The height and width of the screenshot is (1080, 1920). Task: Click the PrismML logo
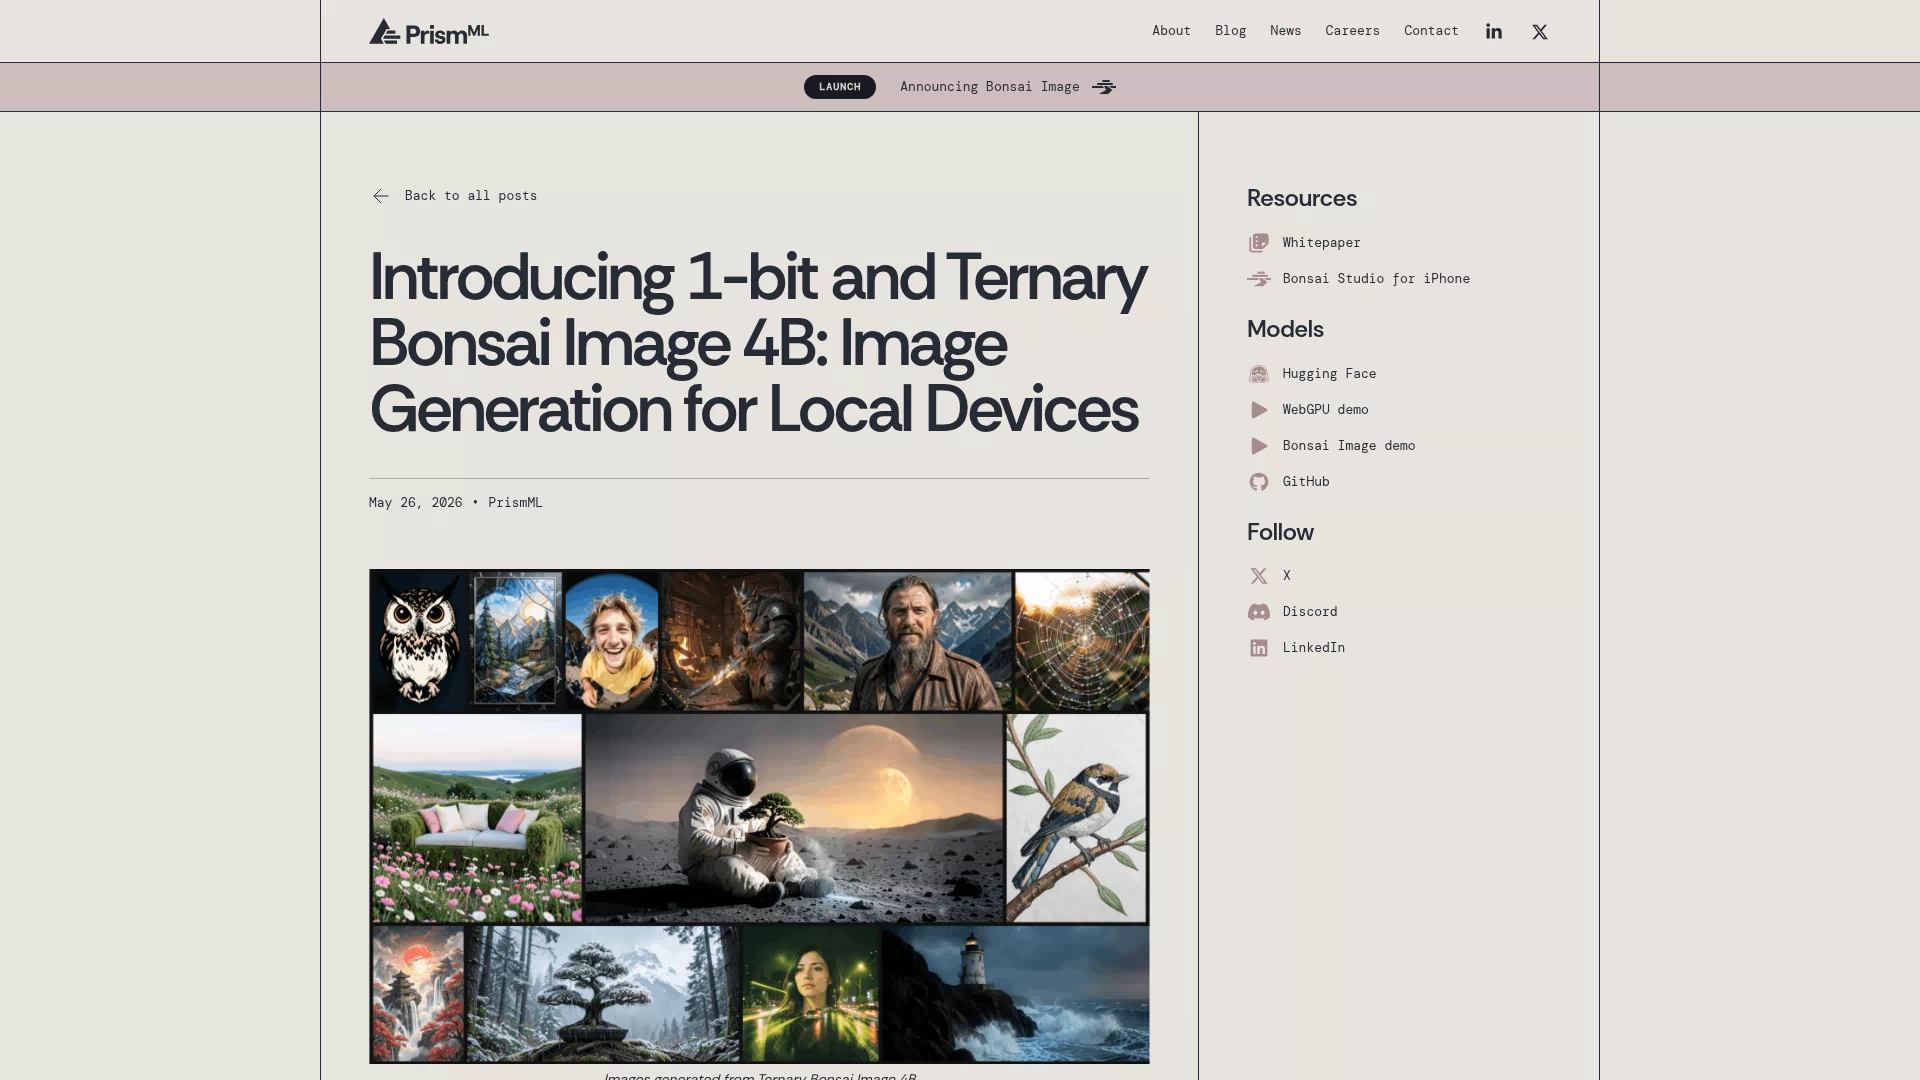click(429, 32)
